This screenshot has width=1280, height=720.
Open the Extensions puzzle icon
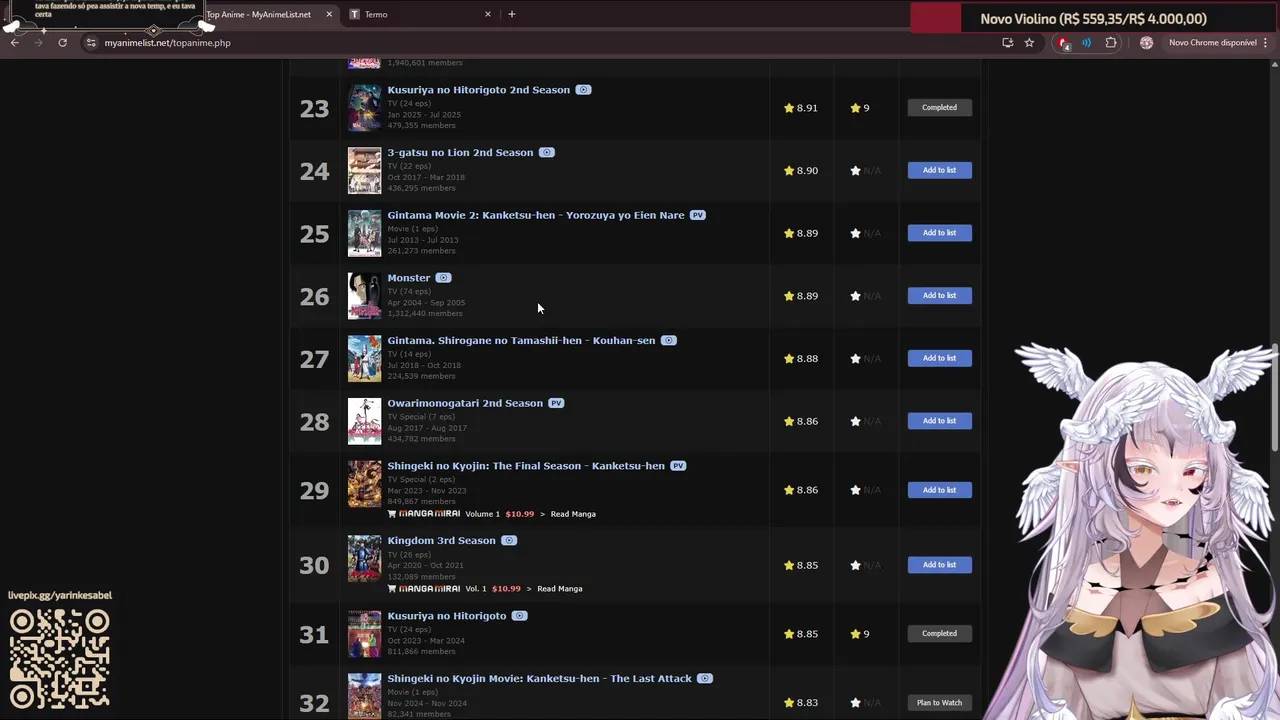click(1111, 43)
